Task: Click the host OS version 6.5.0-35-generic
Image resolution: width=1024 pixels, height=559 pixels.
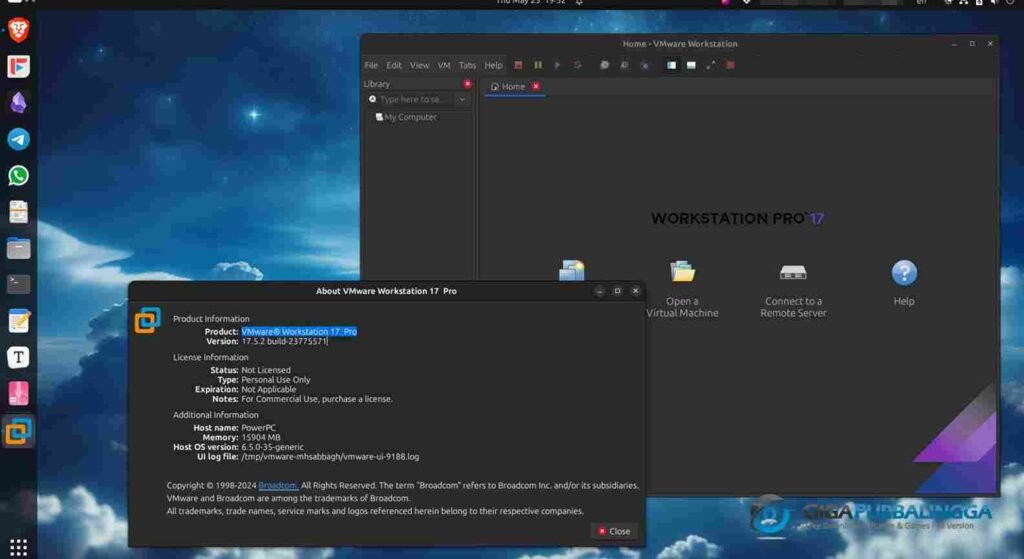Action: pos(272,447)
